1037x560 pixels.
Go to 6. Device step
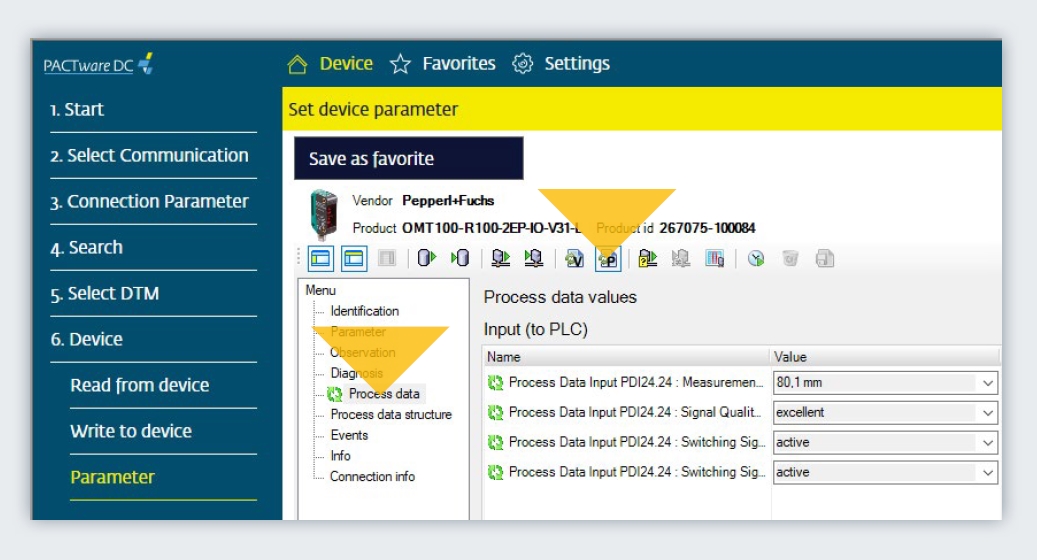coord(87,339)
